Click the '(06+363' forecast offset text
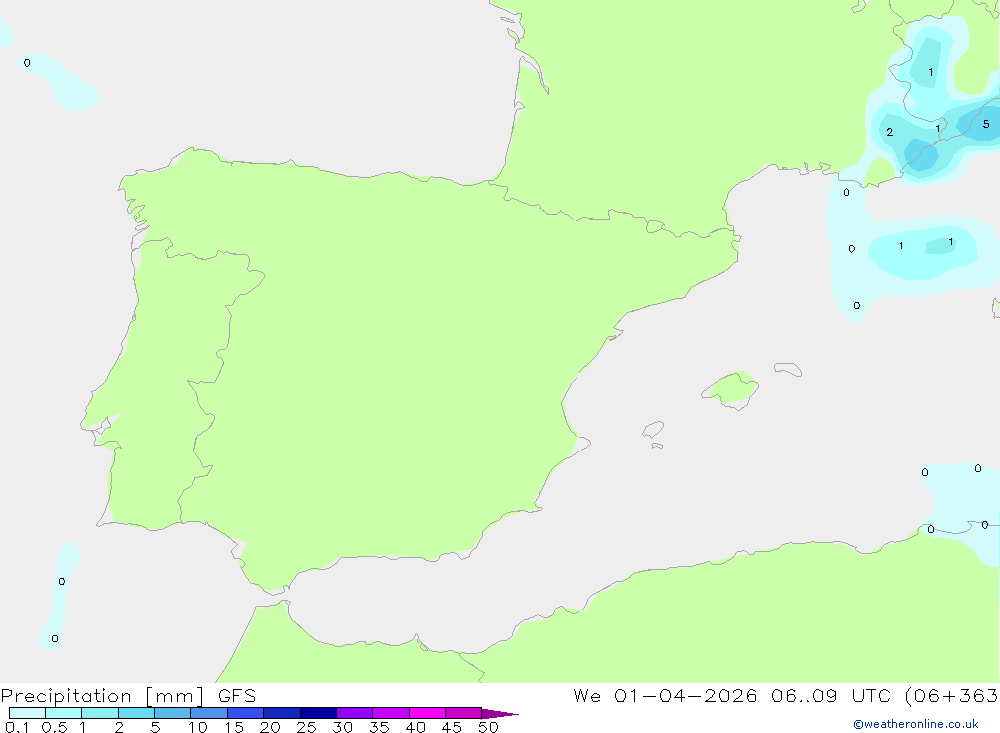This screenshot has width=1000, height=733. [952, 696]
